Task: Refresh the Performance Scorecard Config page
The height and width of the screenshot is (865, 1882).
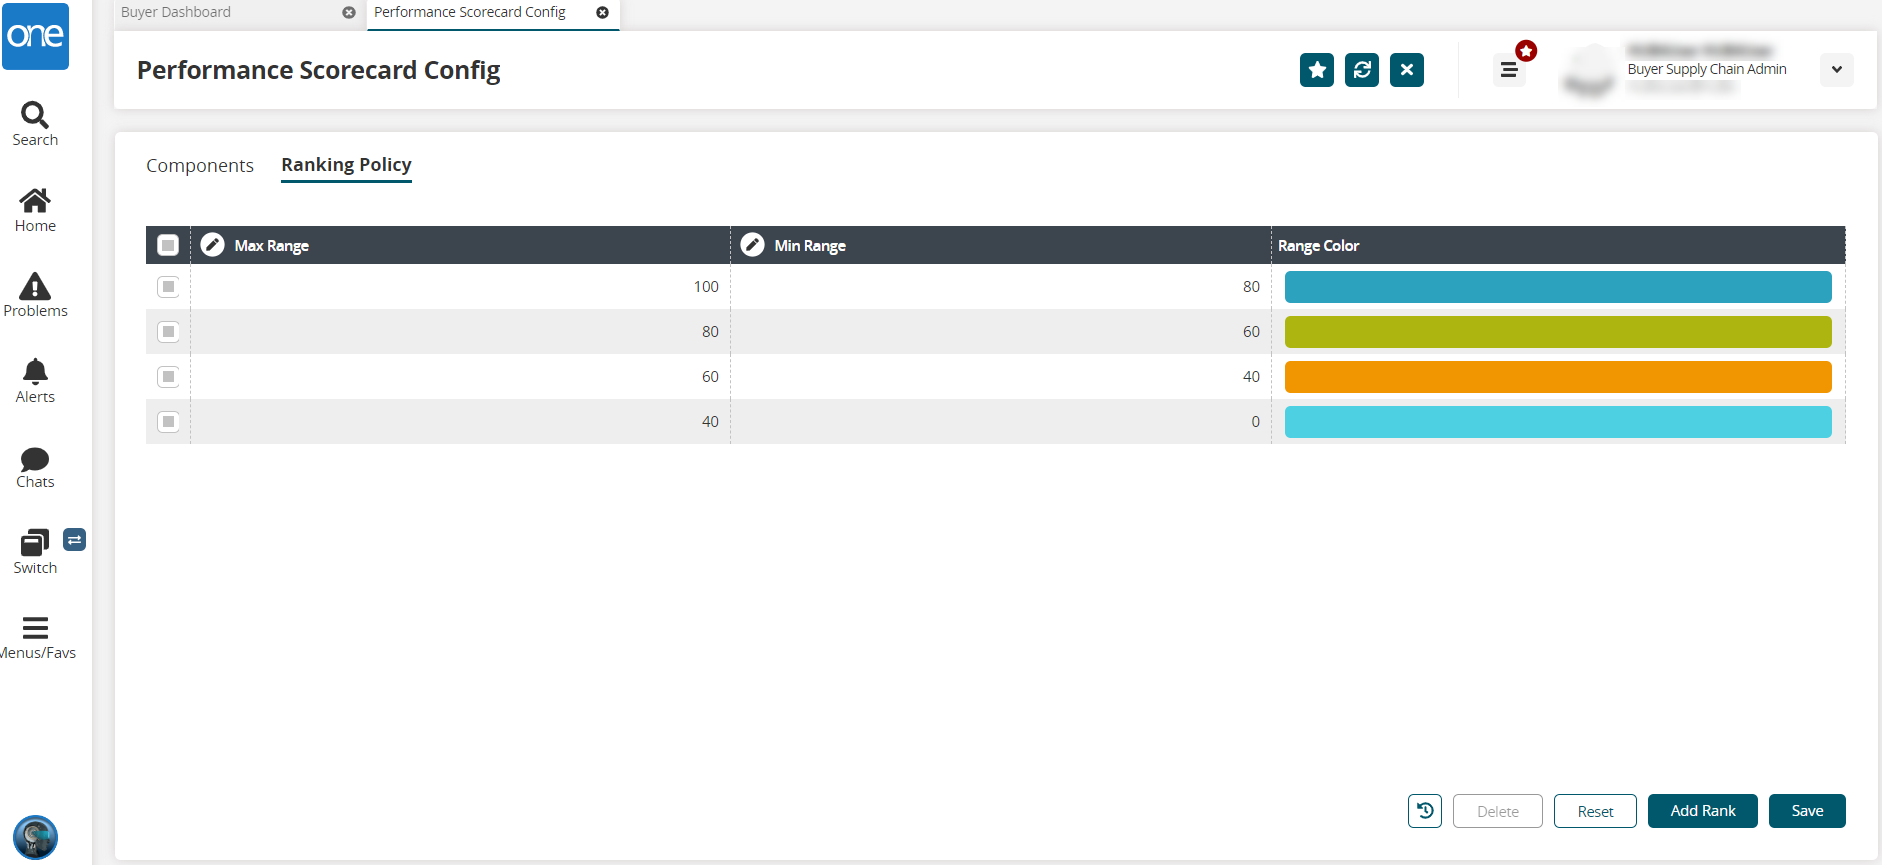Action: click(x=1362, y=70)
